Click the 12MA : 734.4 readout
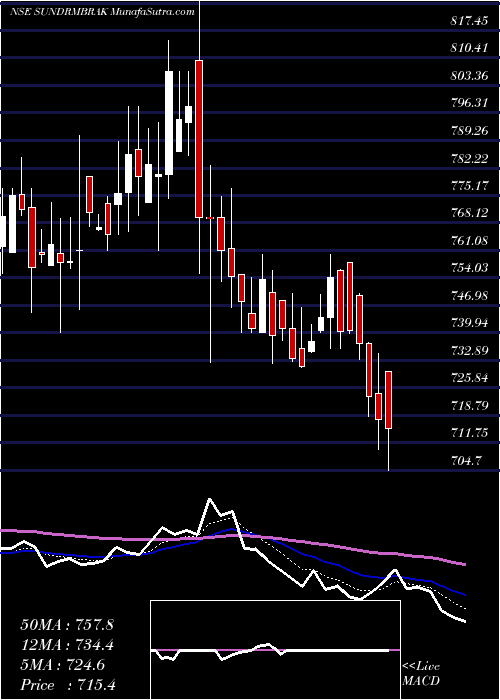 67,645
